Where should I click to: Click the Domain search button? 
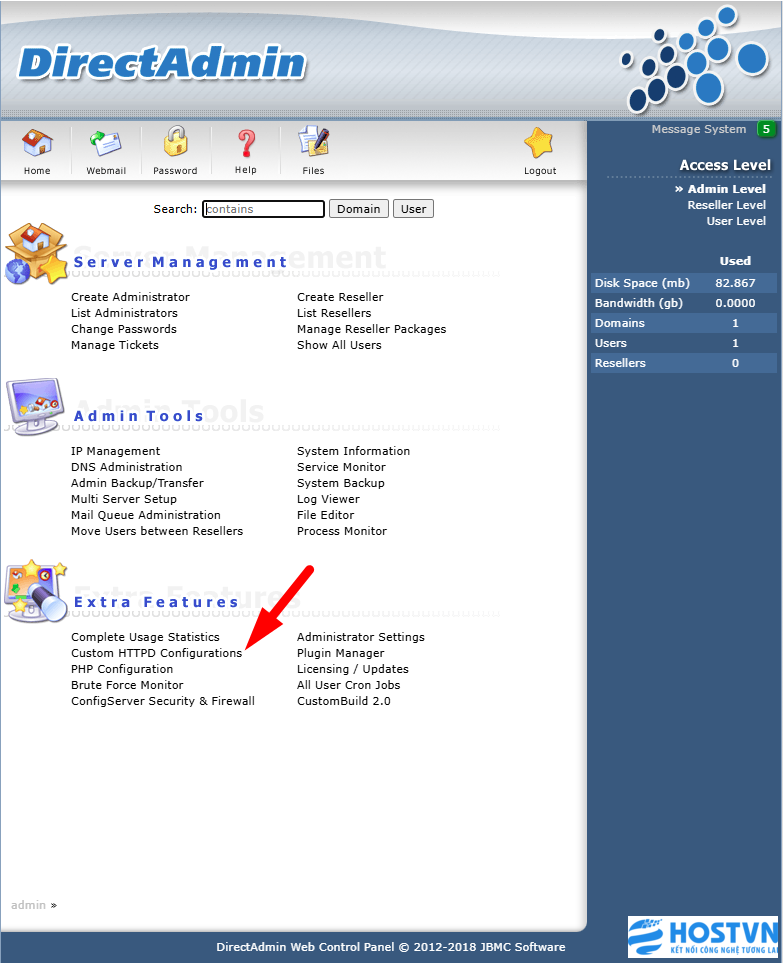coord(359,209)
